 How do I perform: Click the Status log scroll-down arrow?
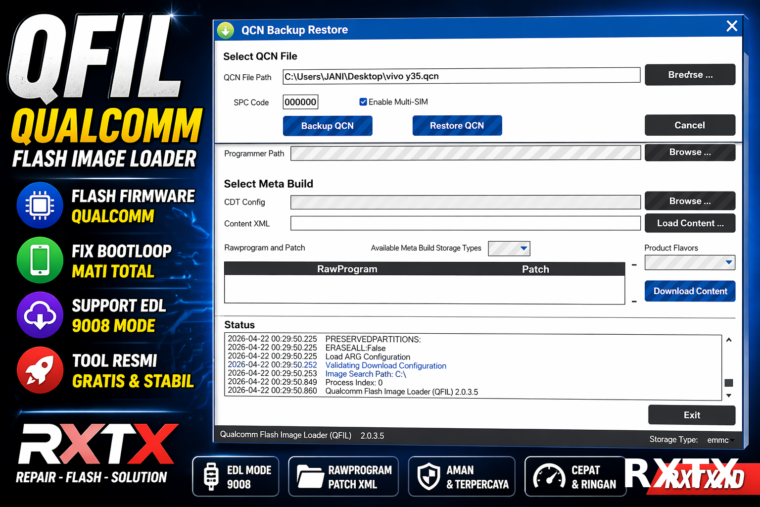pyautogui.click(x=728, y=396)
